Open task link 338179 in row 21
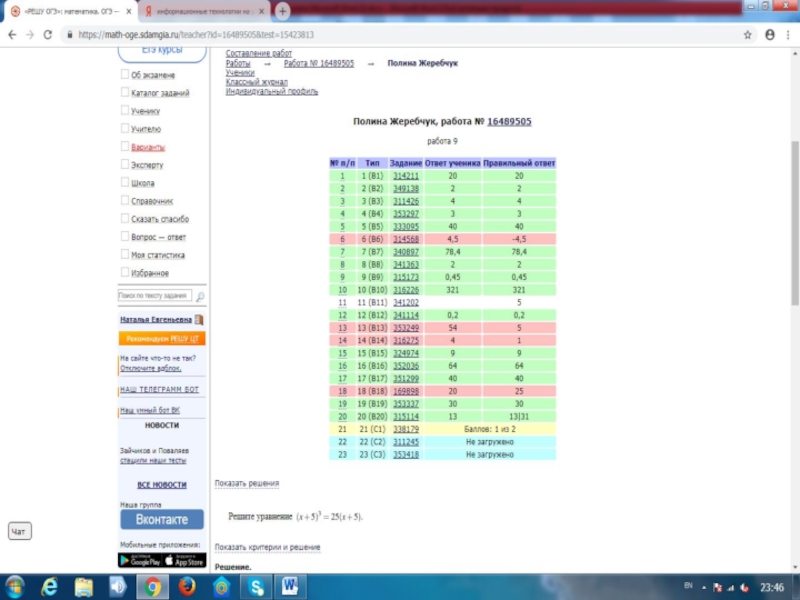The height and width of the screenshot is (600, 800). point(406,429)
